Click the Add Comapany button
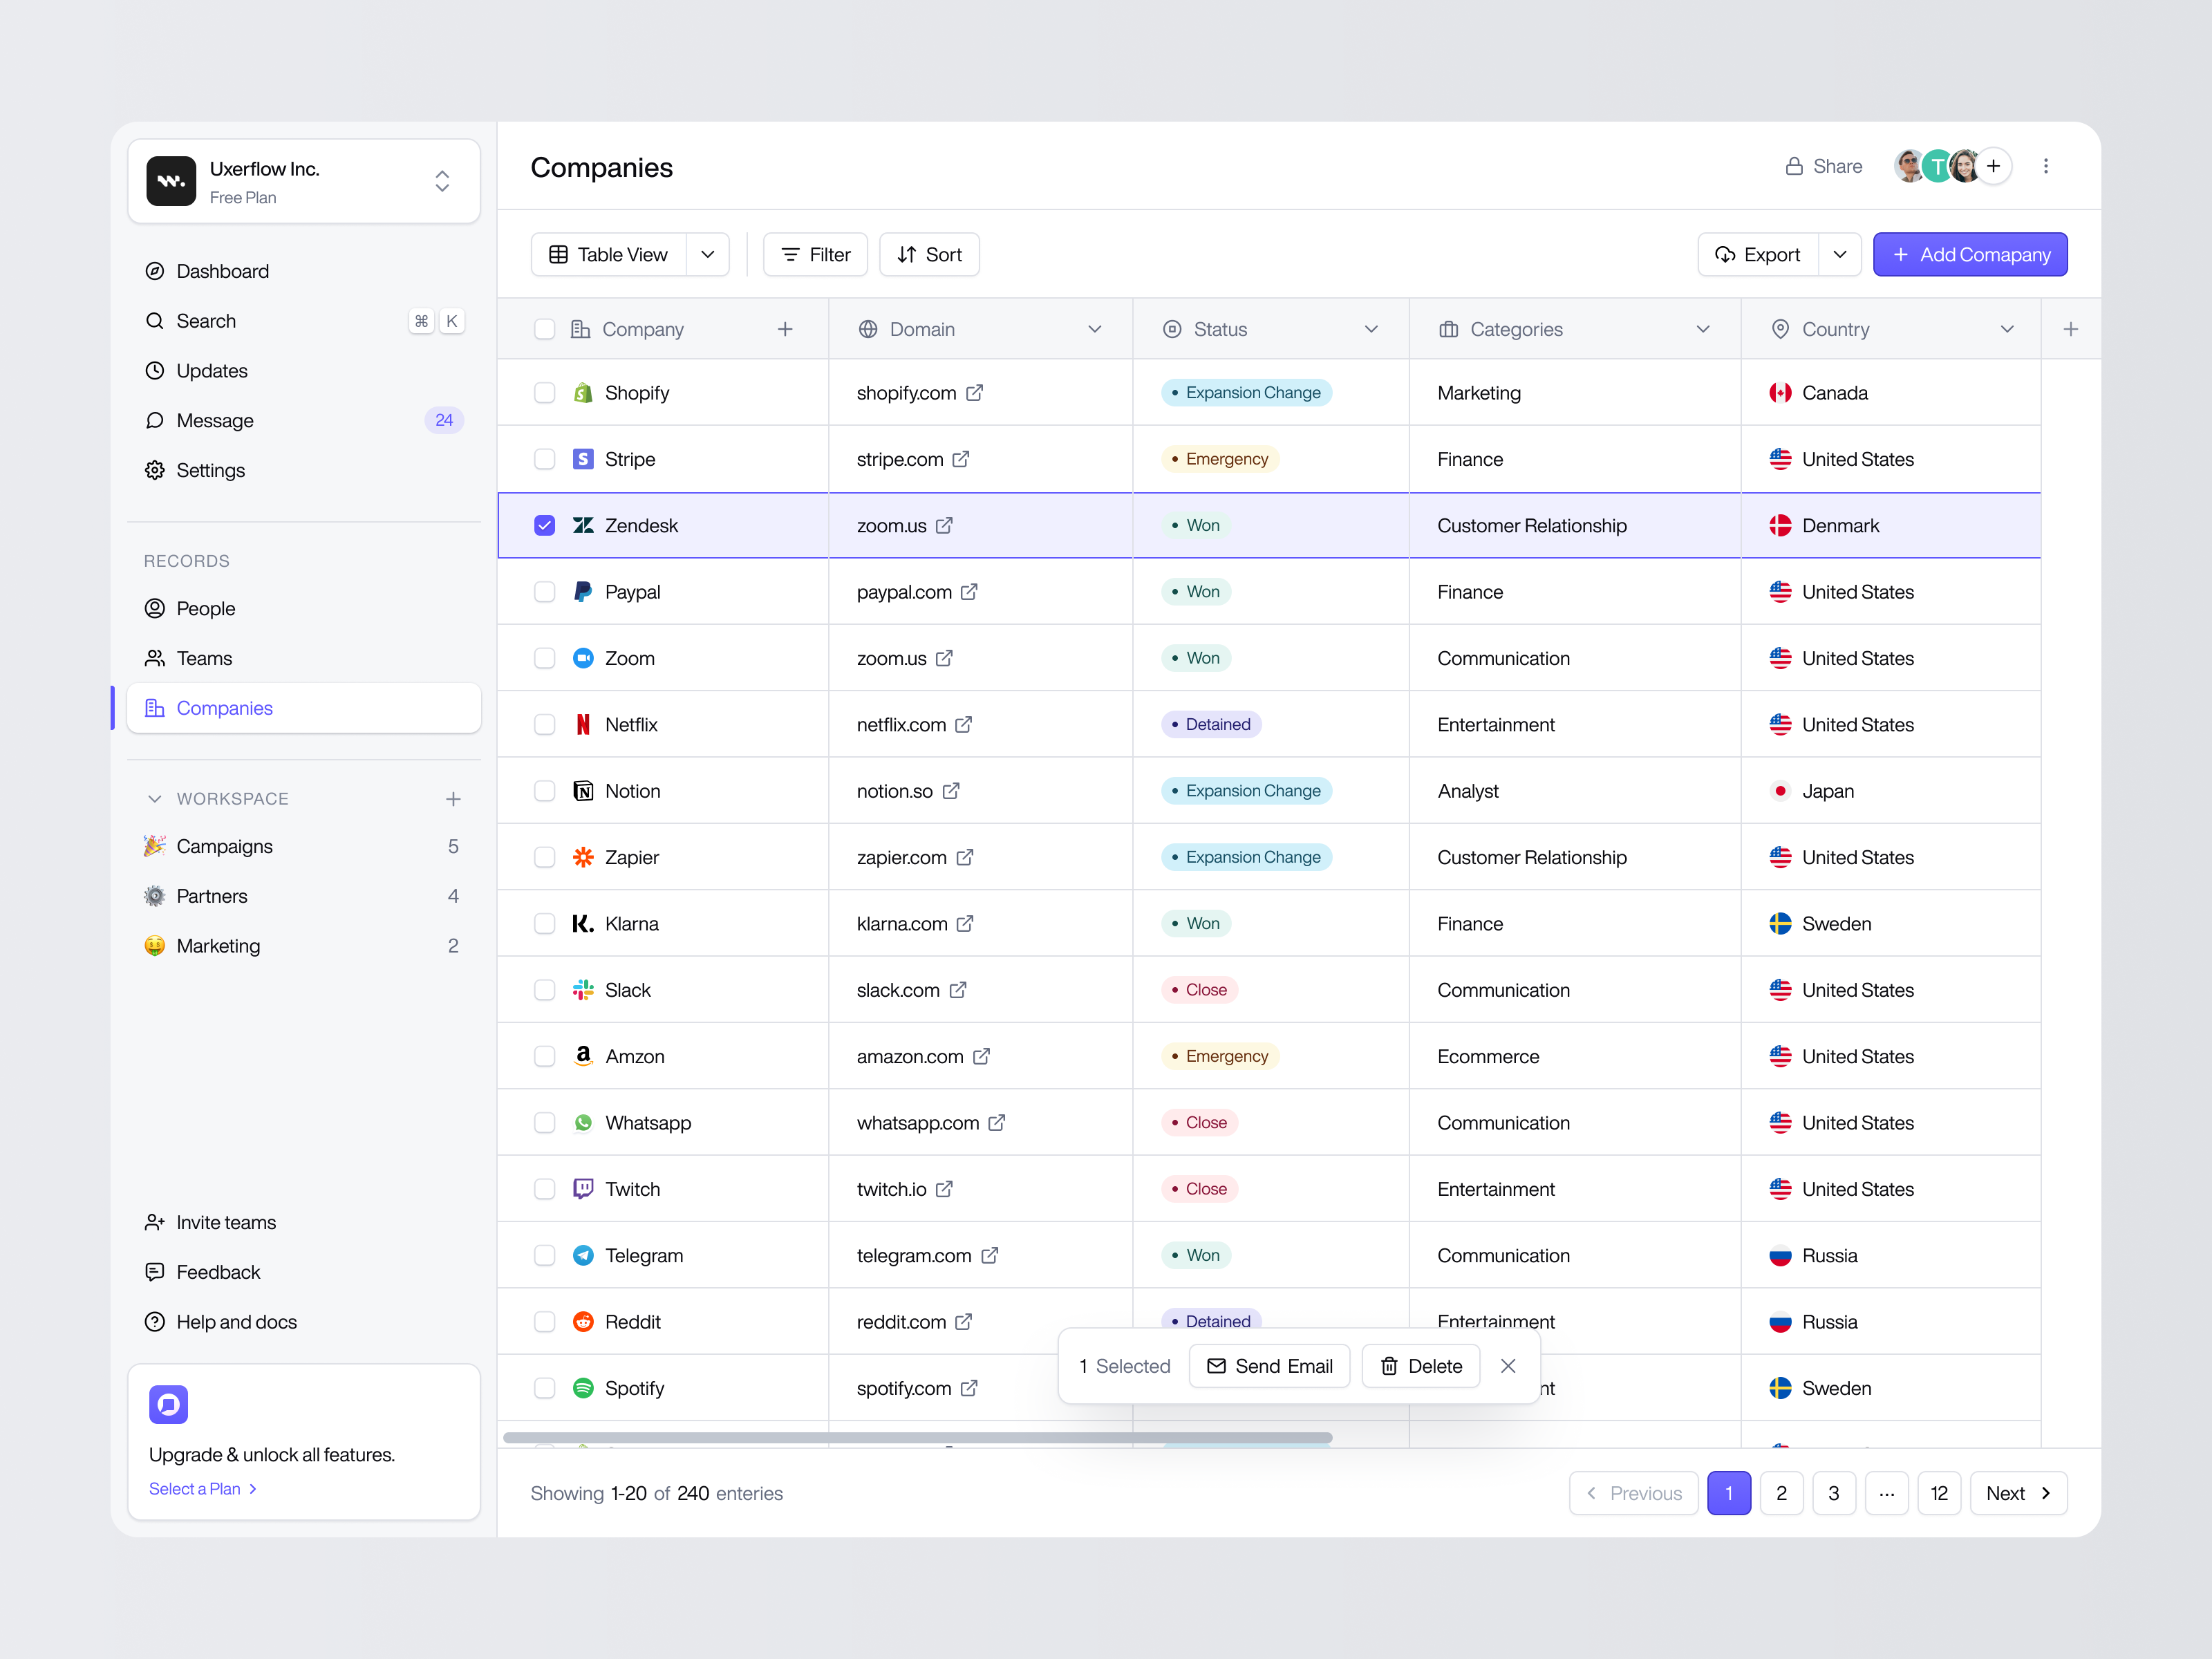The width and height of the screenshot is (2212, 1659). 1970,254
